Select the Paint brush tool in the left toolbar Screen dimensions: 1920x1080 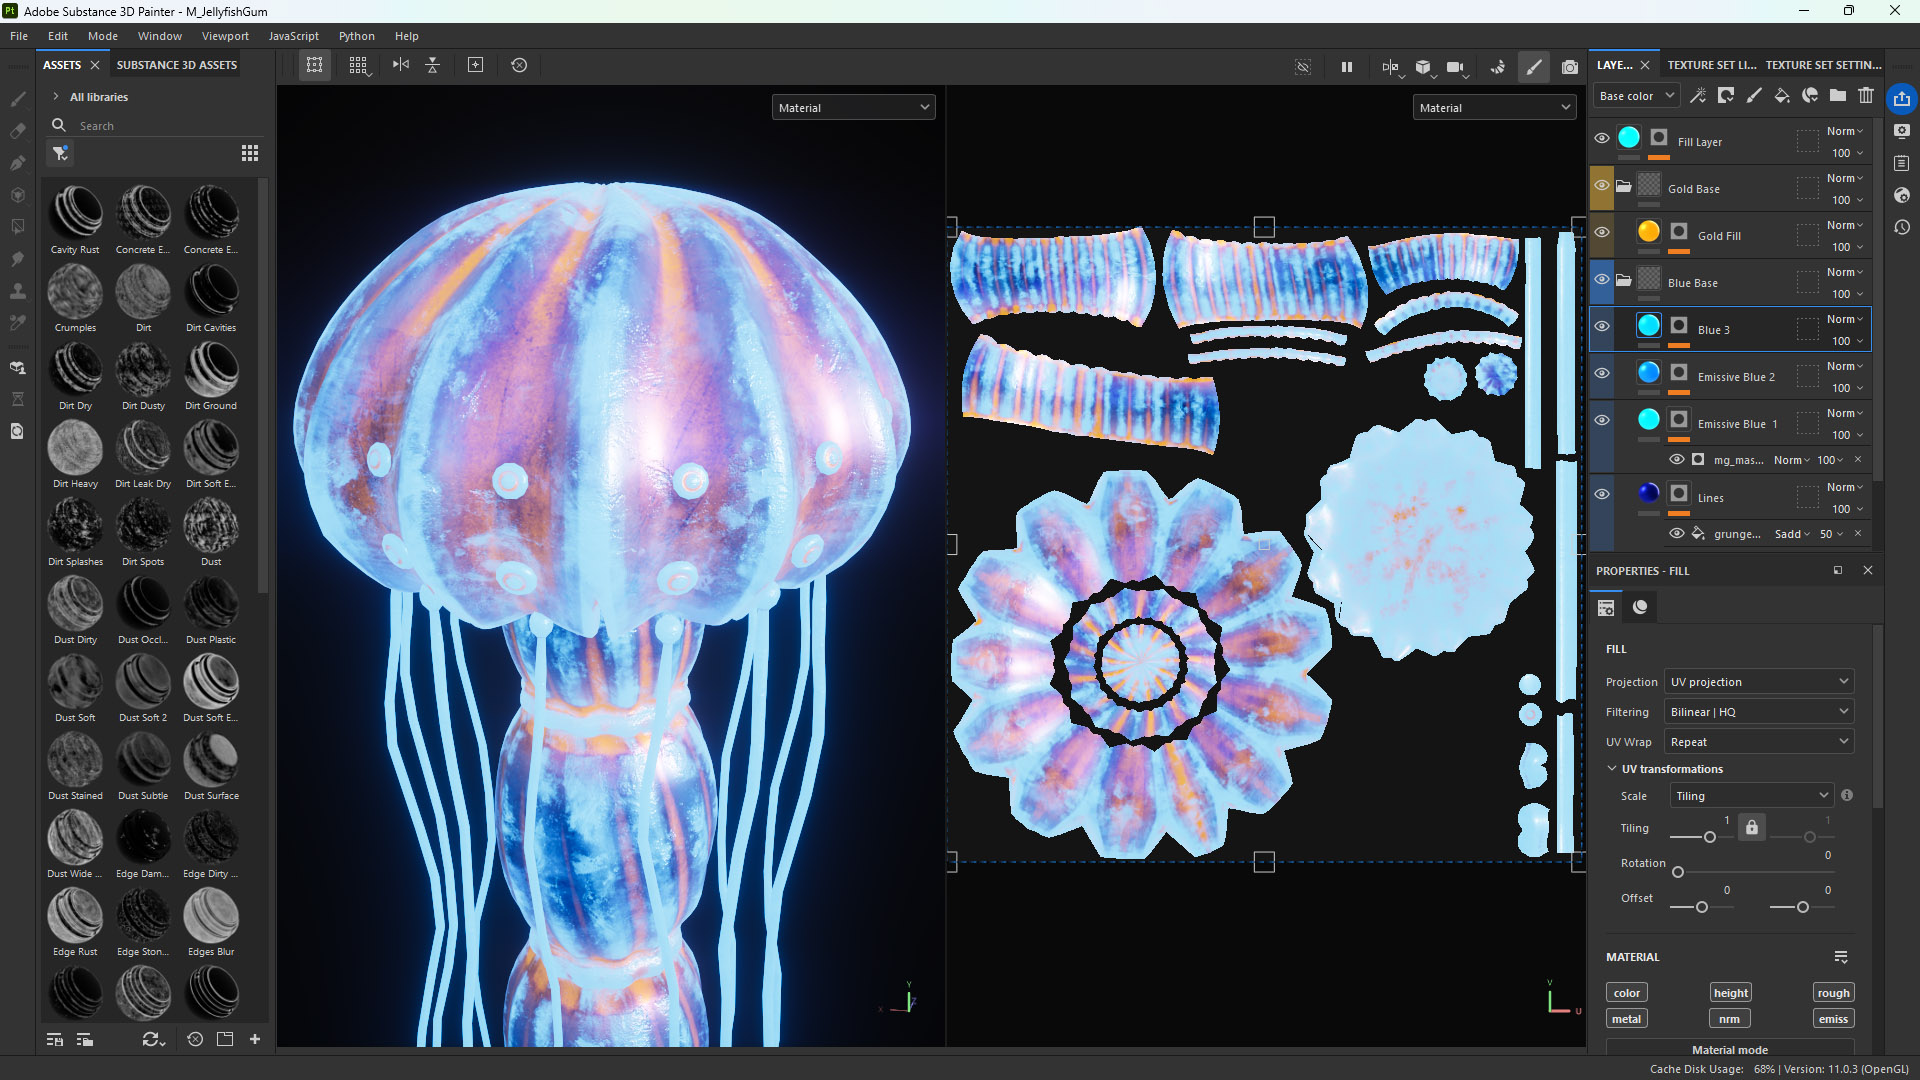17,98
